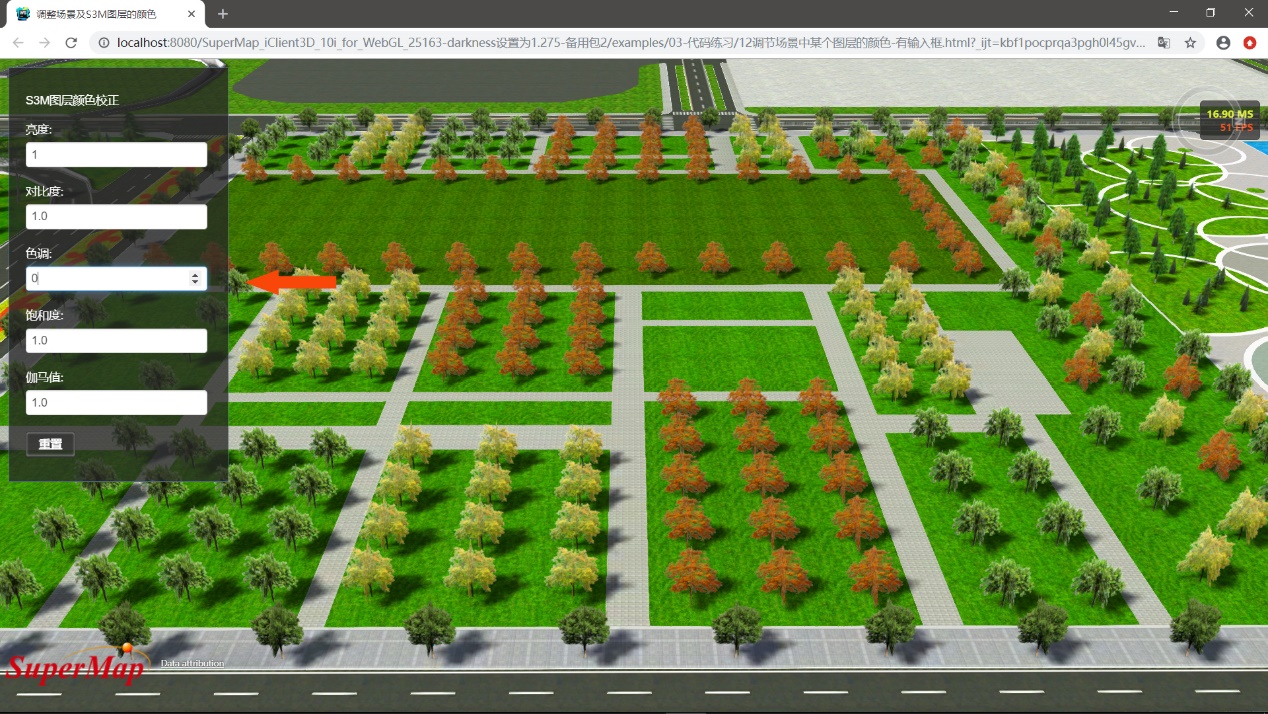Focus the 对比度 input field
The height and width of the screenshot is (714, 1268).
116,217
